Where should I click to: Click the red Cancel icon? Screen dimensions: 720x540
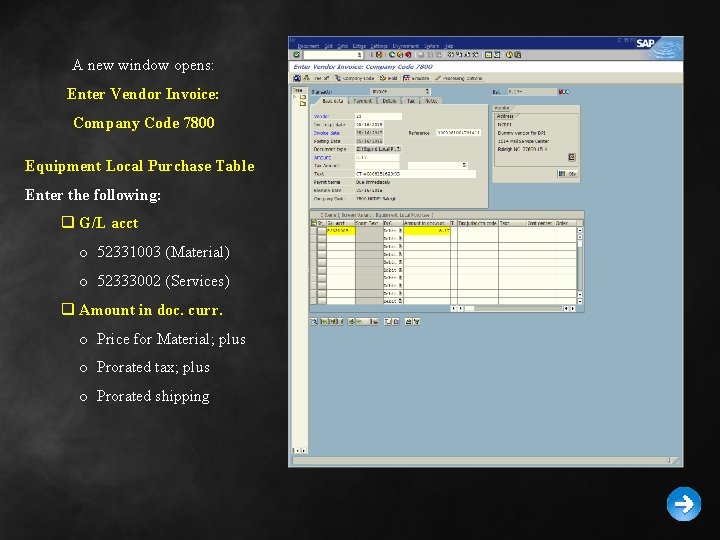408,55
